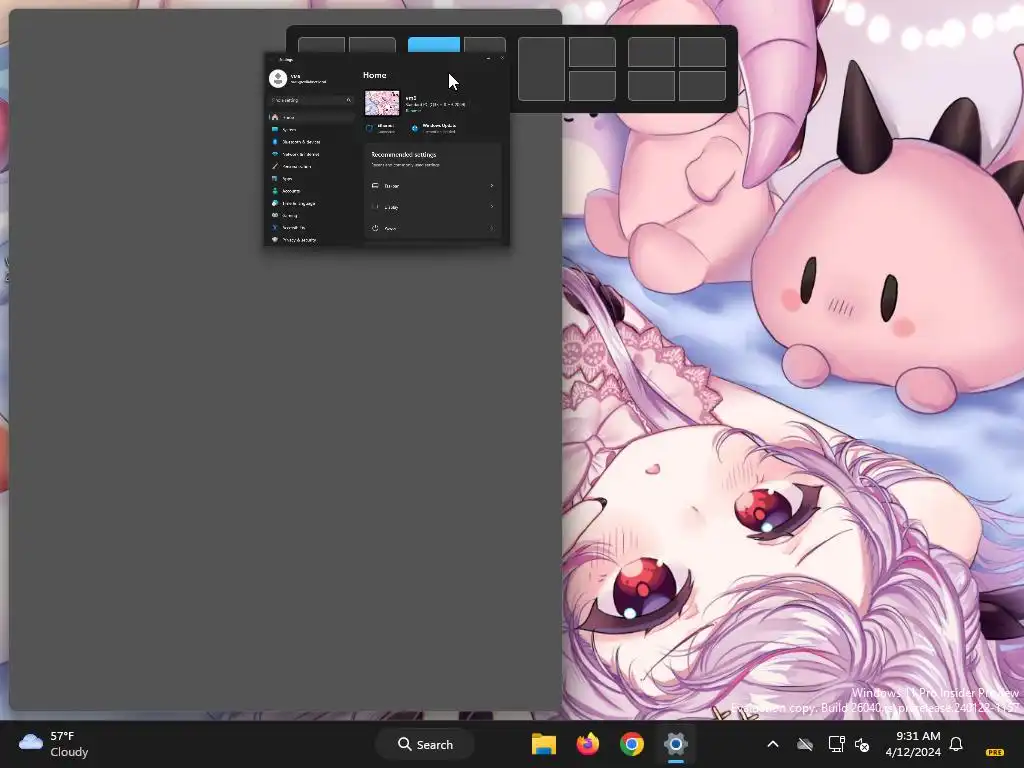Open notifications with the bell icon
The image size is (1024, 768).
pyautogui.click(x=956, y=744)
